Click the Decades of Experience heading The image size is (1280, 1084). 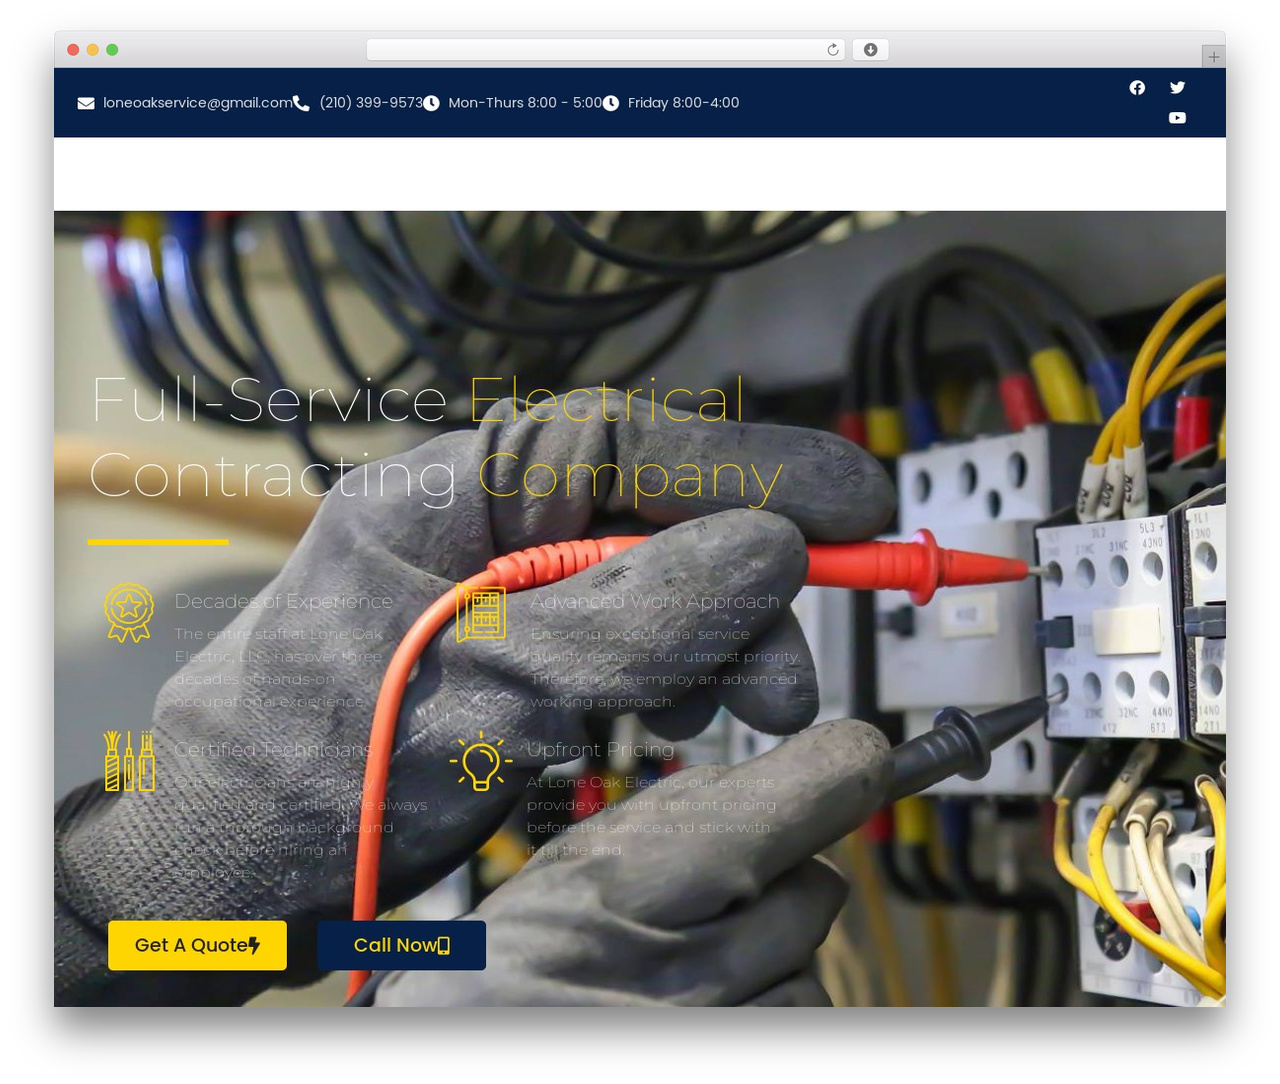click(x=283, y=601)
